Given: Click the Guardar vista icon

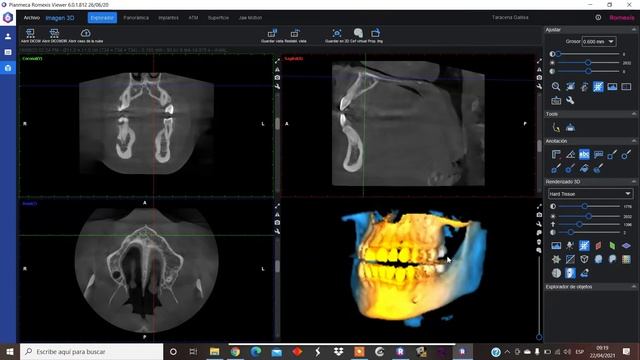Looking at the screenshot, I should tap(272, 33).
